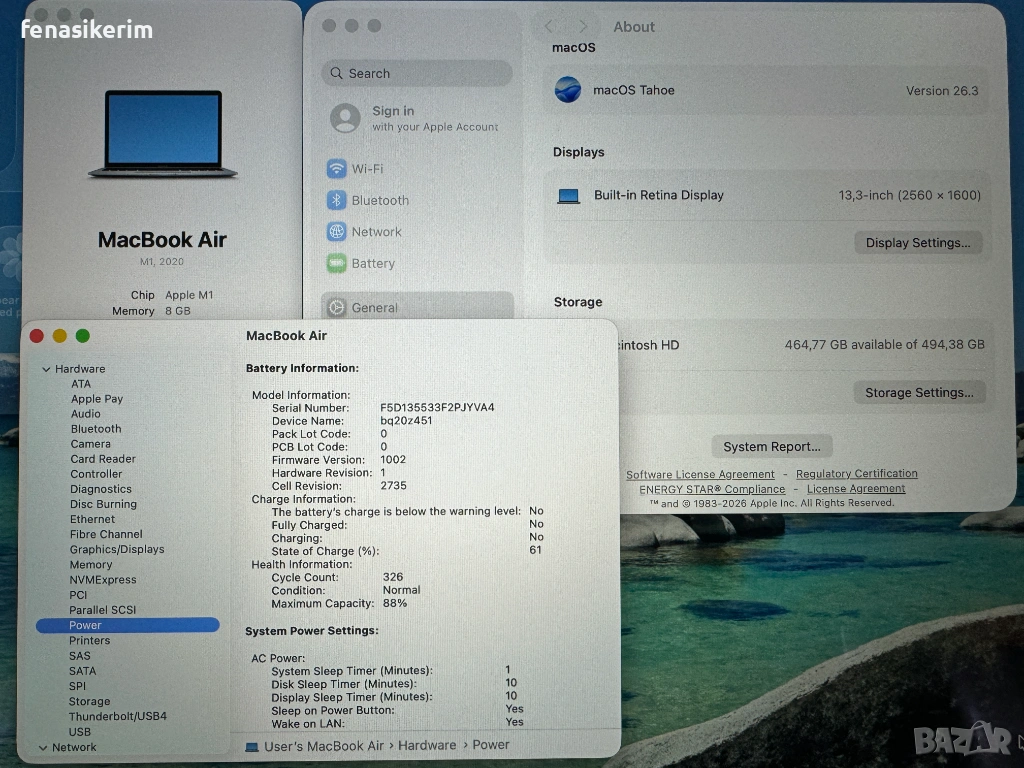The width and height of the screenshot is (1024, 768).
Task: Select ATA in Hardware list
Action: 81,384
